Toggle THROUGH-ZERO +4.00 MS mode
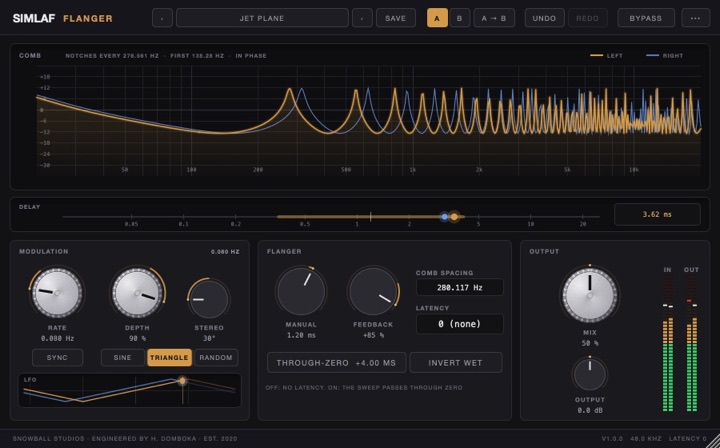 tap(337, 363)
